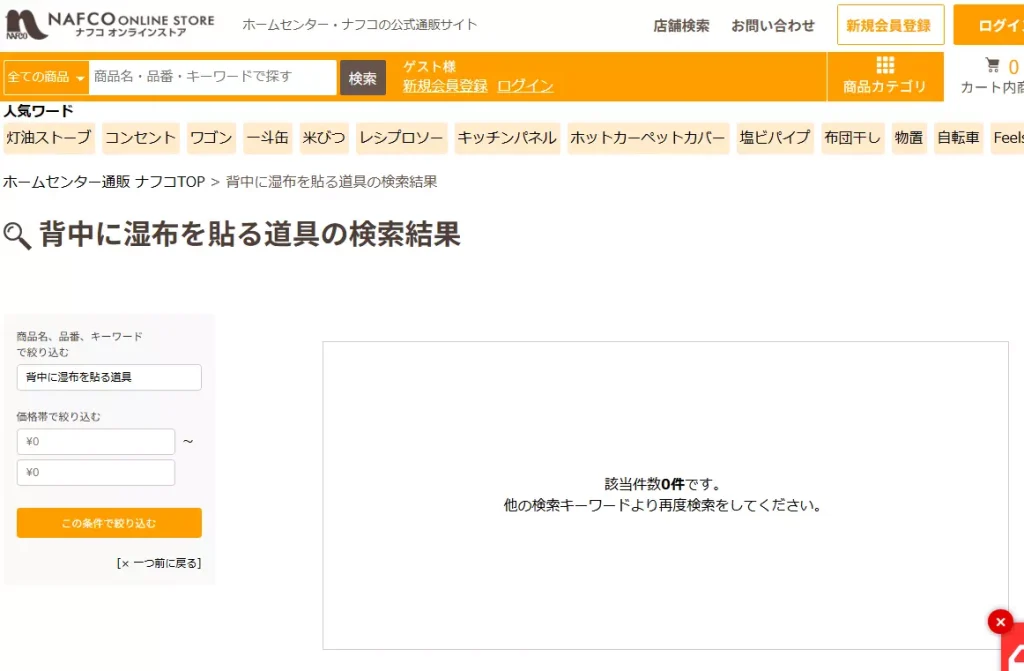Close the red X popup badge
This screenshot has width=1024, height=671.
pyautogui.click(x=1000, y=622)
